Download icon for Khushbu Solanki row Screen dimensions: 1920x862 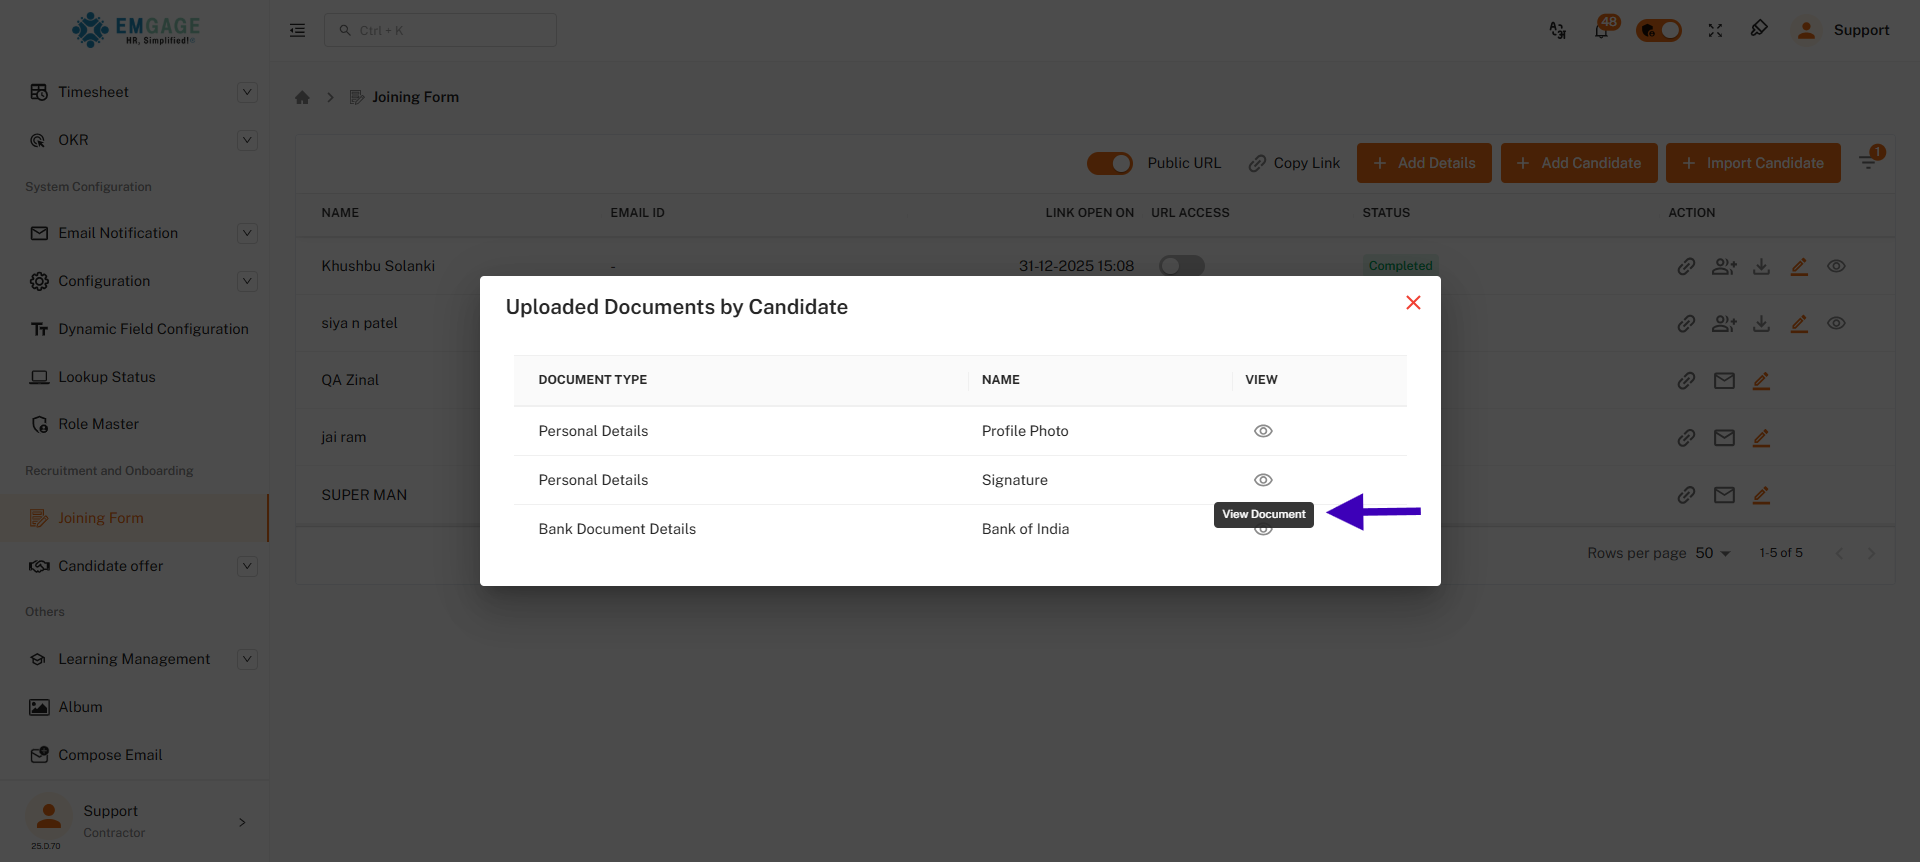click(1762, 266)
